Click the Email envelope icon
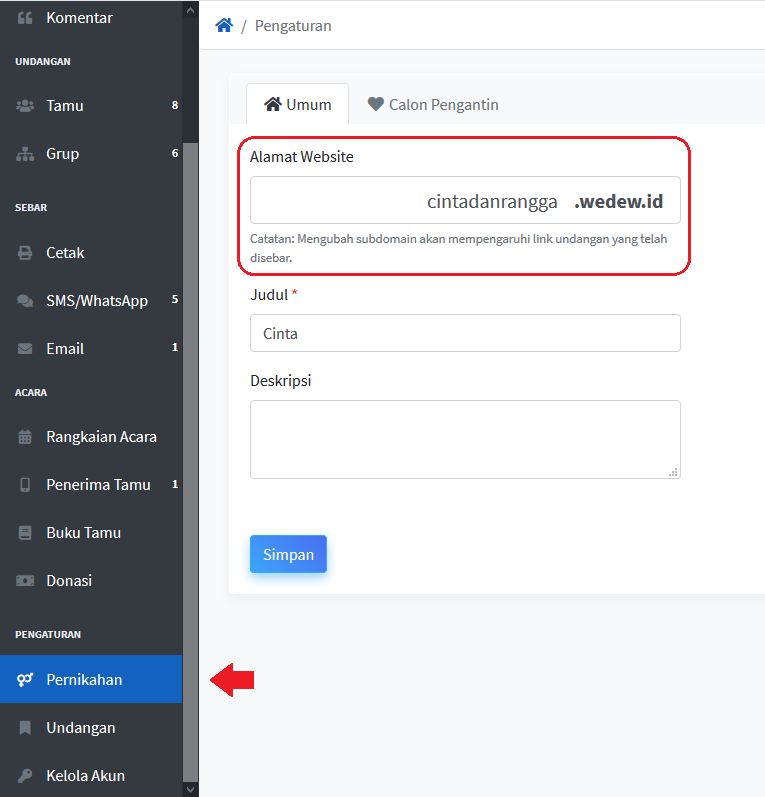765x797 pixels. pos(25,349)
